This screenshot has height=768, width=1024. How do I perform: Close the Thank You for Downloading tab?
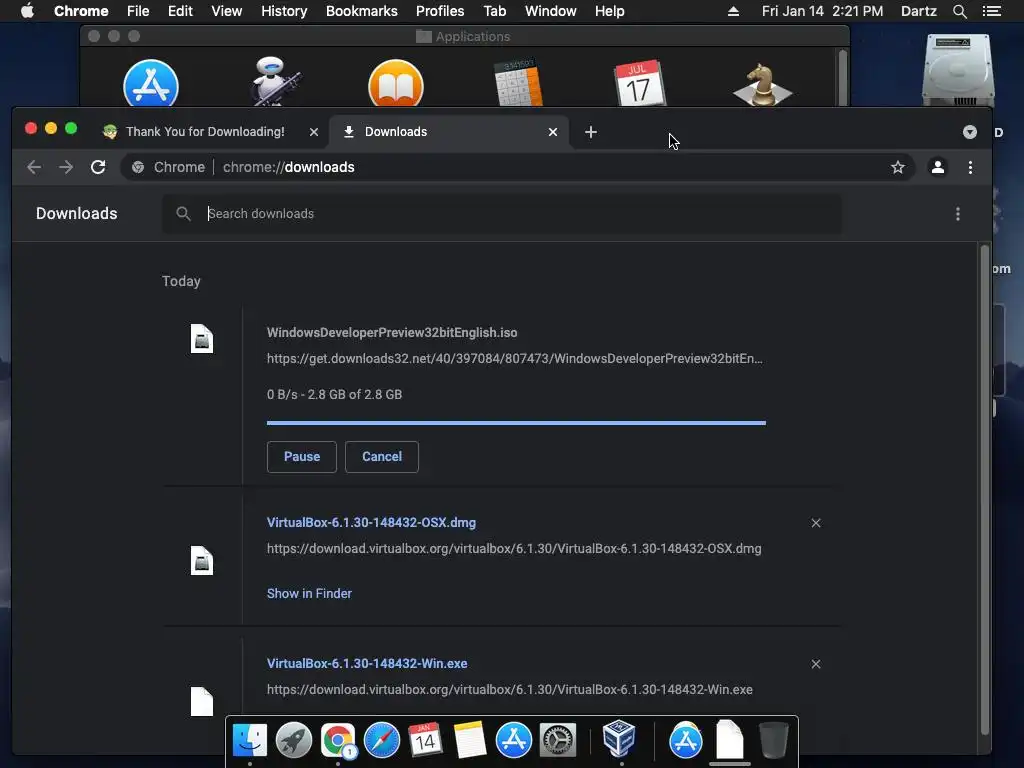click(x=314, y=132)
